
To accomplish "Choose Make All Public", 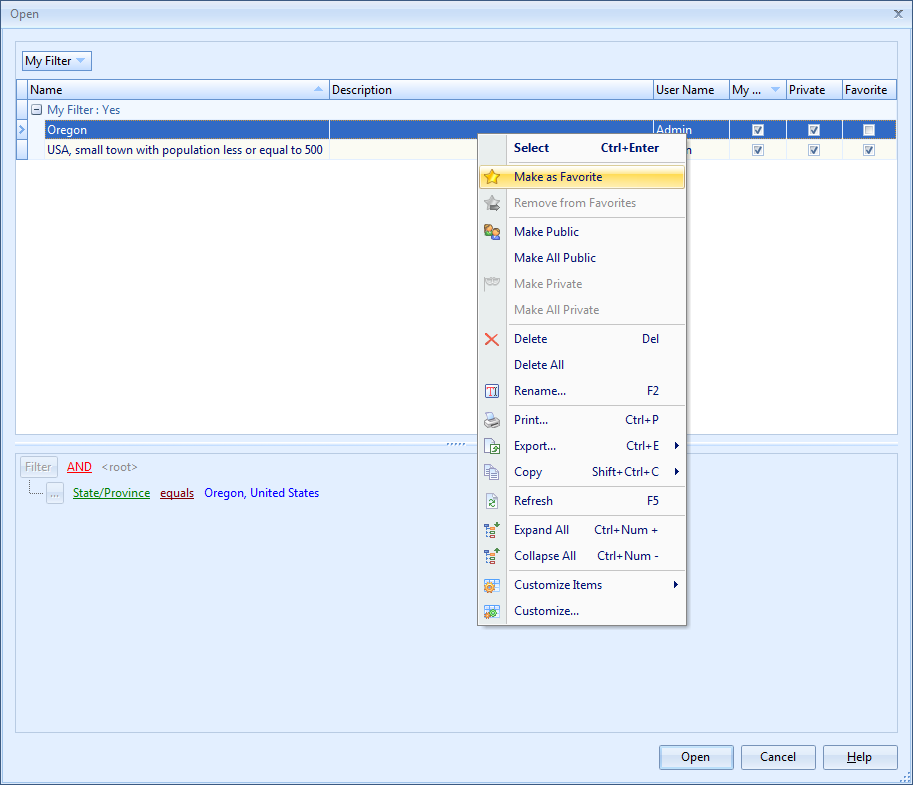I will pos(582,258).
